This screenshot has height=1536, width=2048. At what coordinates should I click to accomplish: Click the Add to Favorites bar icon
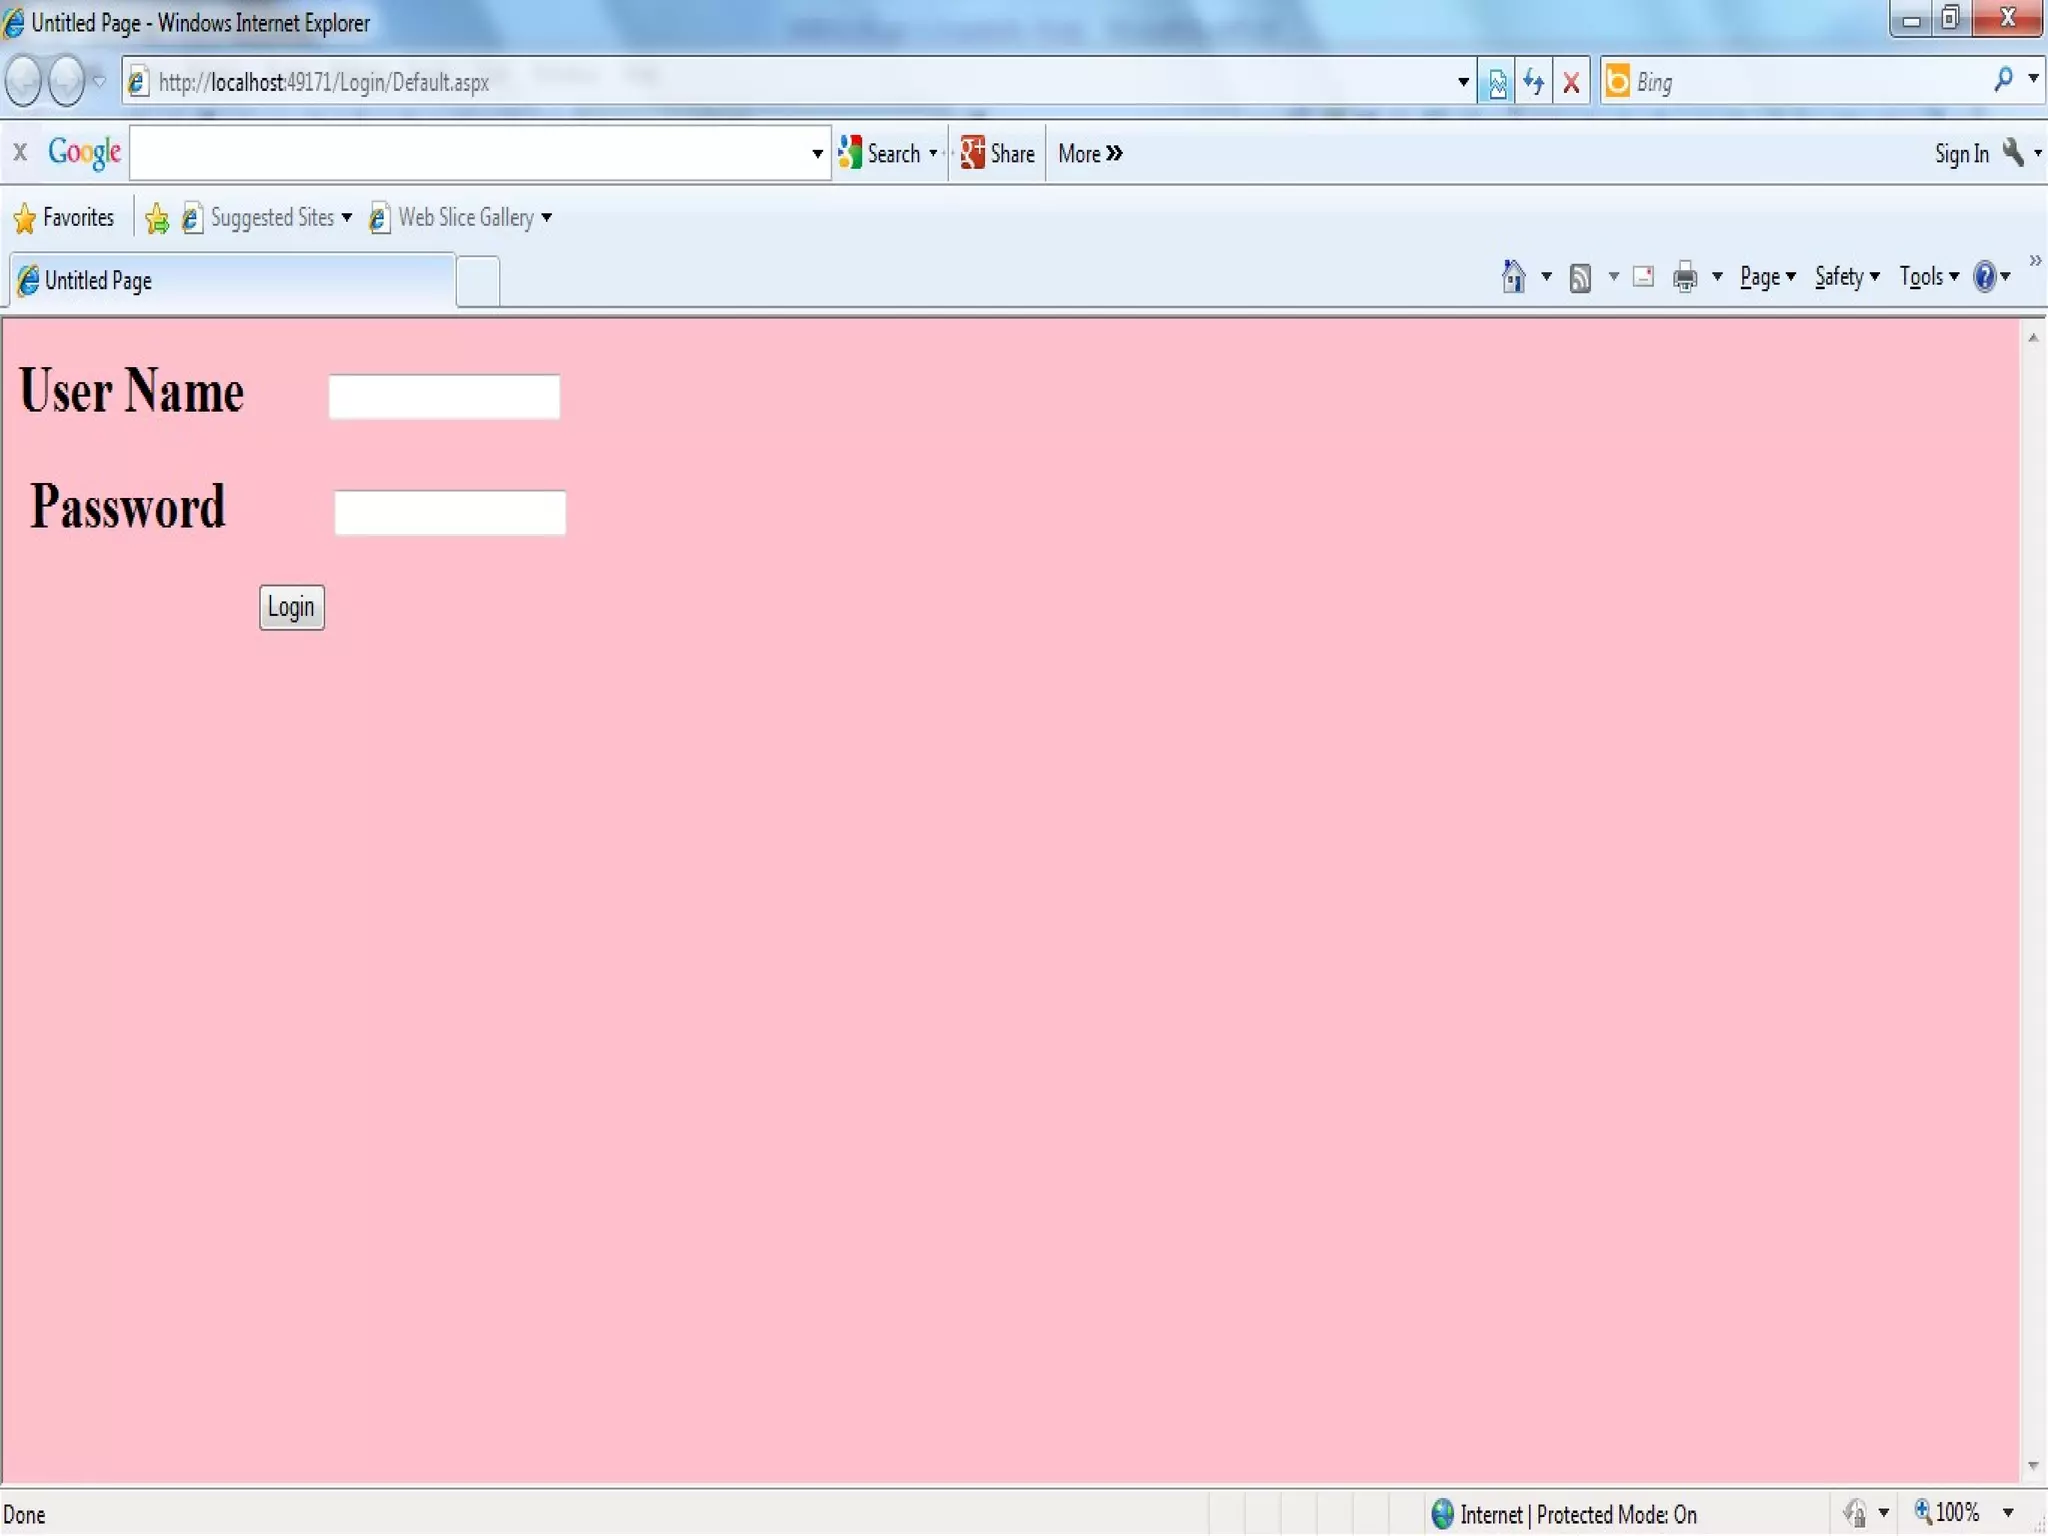tap(157, 218)
